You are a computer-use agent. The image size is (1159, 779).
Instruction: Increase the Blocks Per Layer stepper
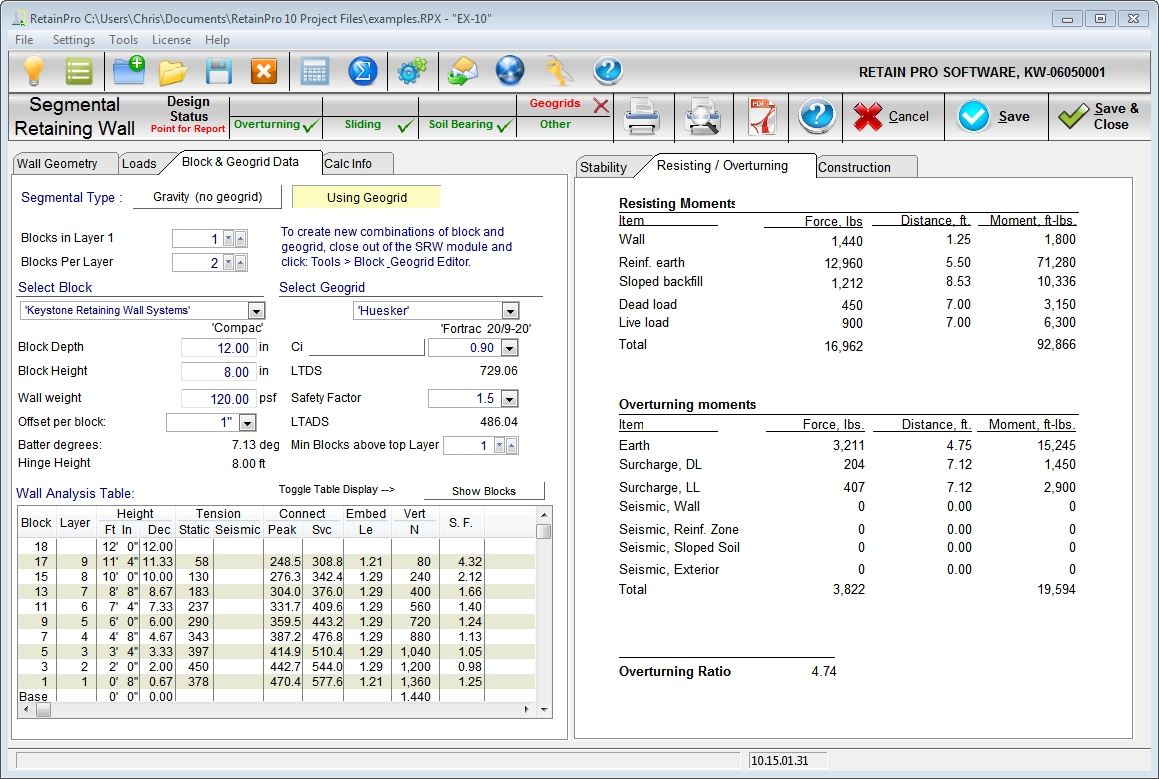click(x=240, y=262)
